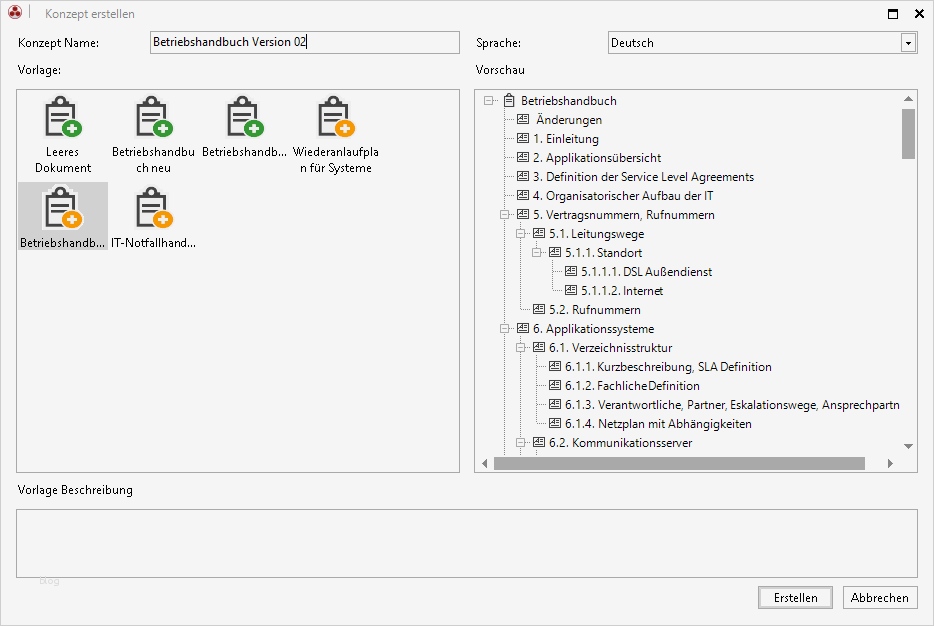Click the highlighted Betriebshandb... template with the orange plus
The width and height of the screenshot is (934, 626).
coord(63,217)
